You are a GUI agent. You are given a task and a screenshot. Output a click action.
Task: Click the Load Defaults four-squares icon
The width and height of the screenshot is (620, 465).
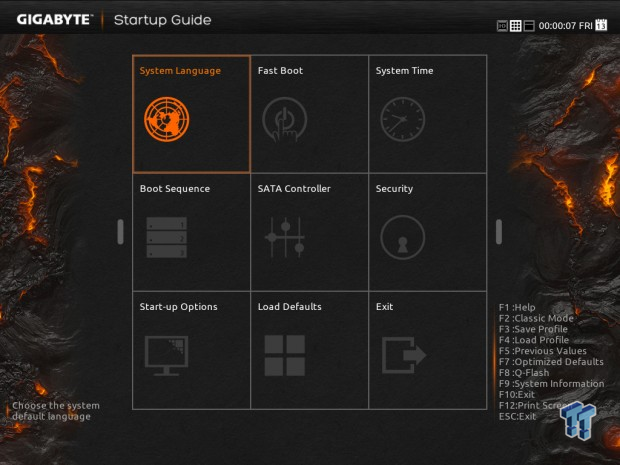284,355
